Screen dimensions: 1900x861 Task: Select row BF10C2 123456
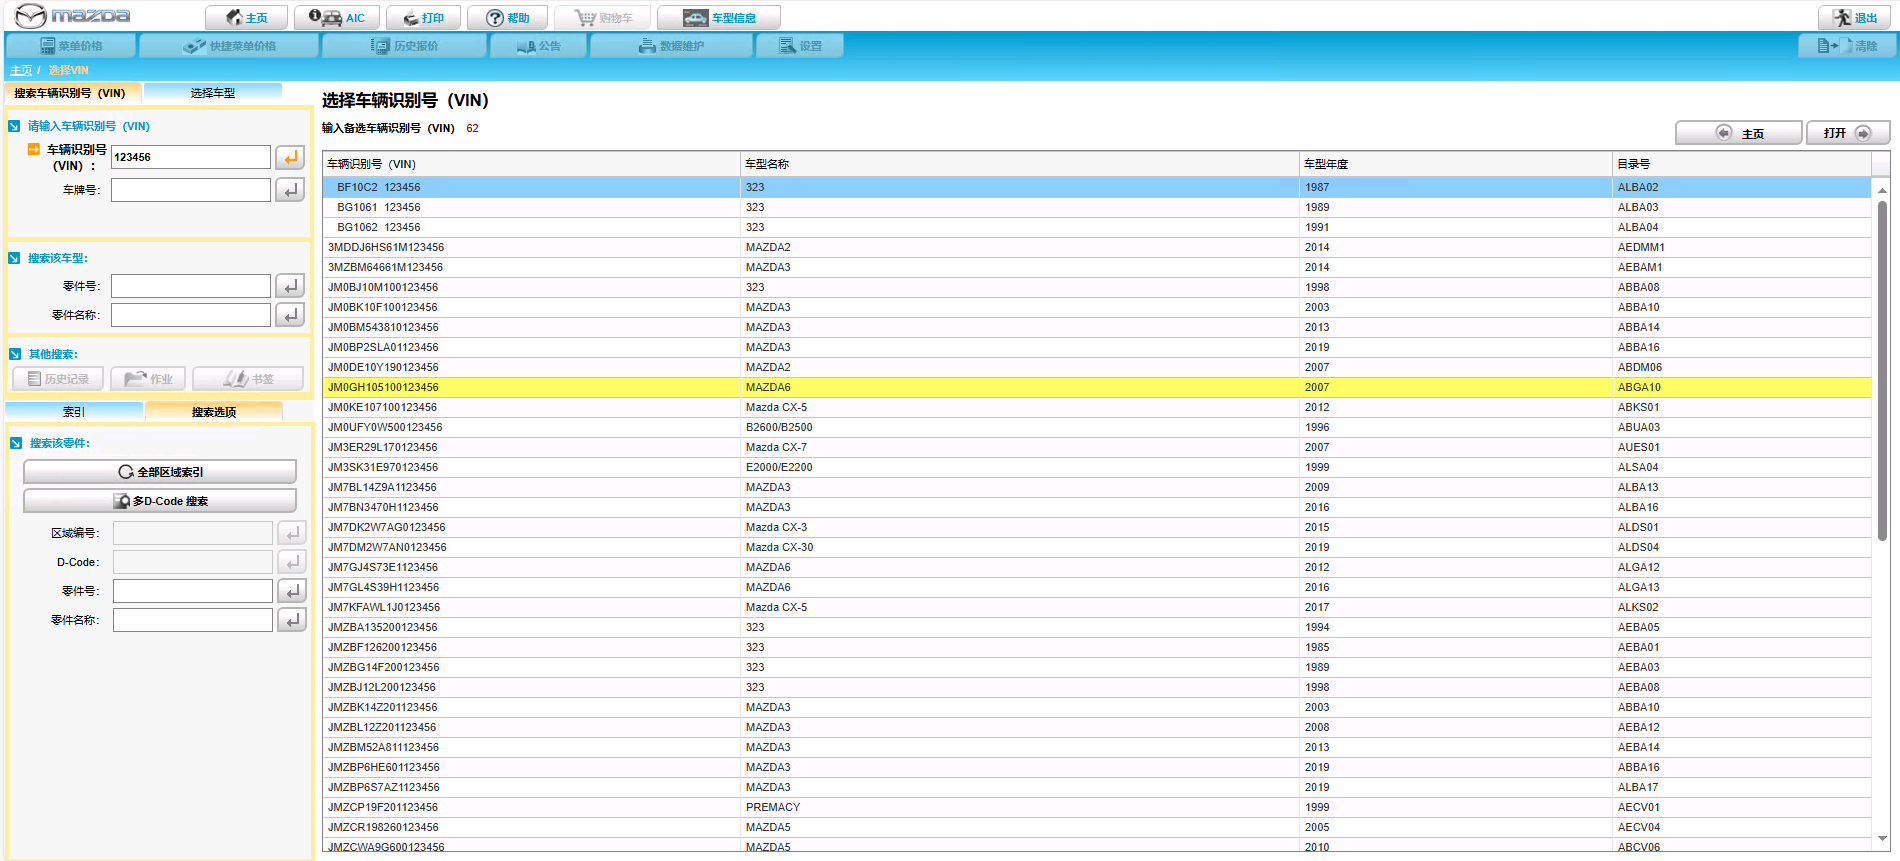[1097, 187]
